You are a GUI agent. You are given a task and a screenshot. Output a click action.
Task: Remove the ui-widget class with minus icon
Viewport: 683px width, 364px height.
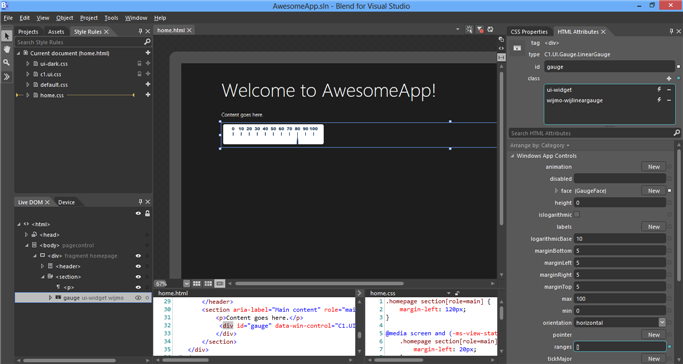tap(669, 90)
